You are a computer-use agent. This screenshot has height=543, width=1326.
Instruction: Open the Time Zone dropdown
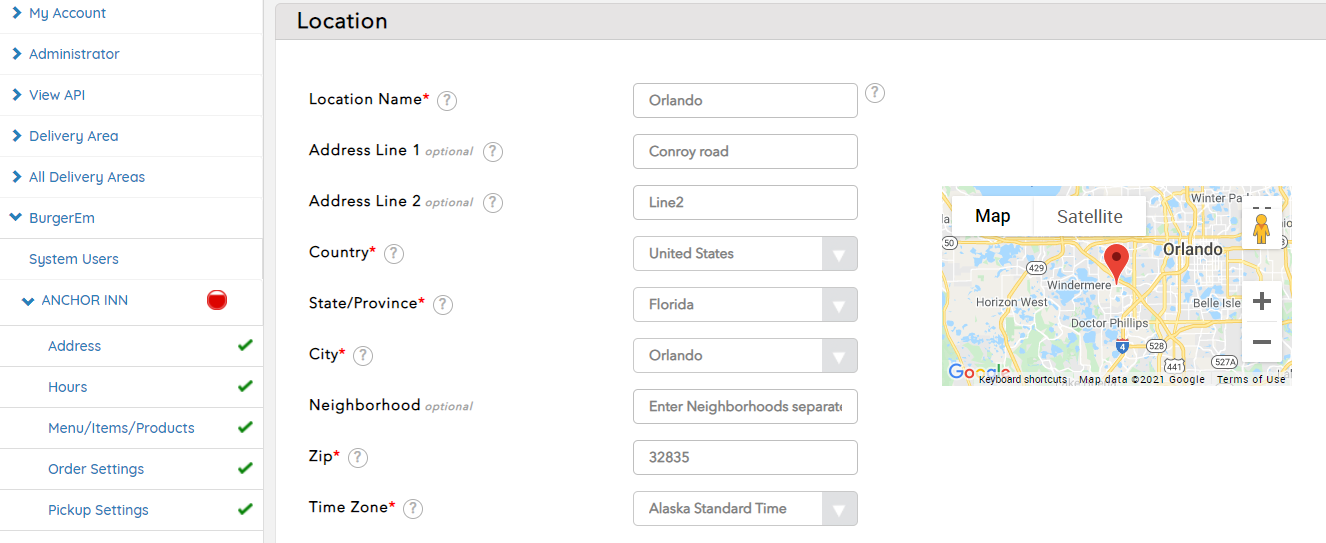745,509
